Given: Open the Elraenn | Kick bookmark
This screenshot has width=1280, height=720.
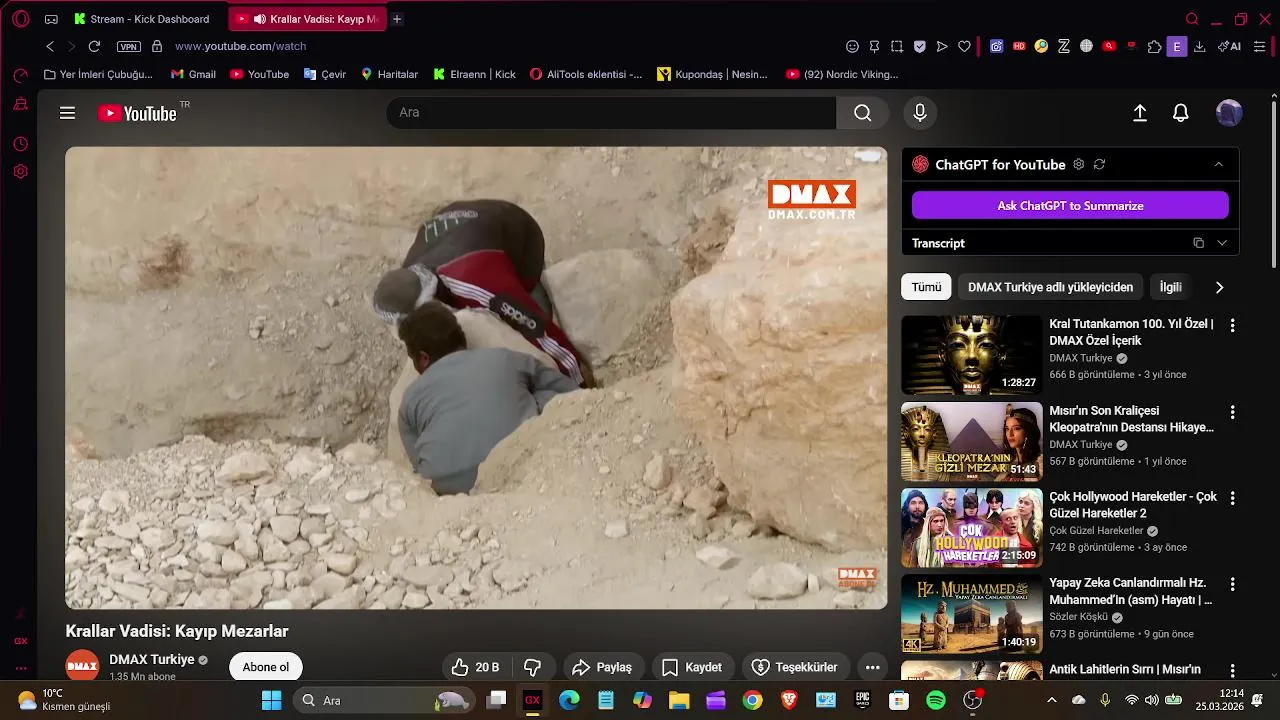Looking at the screenshot, I should pos(474,74).
